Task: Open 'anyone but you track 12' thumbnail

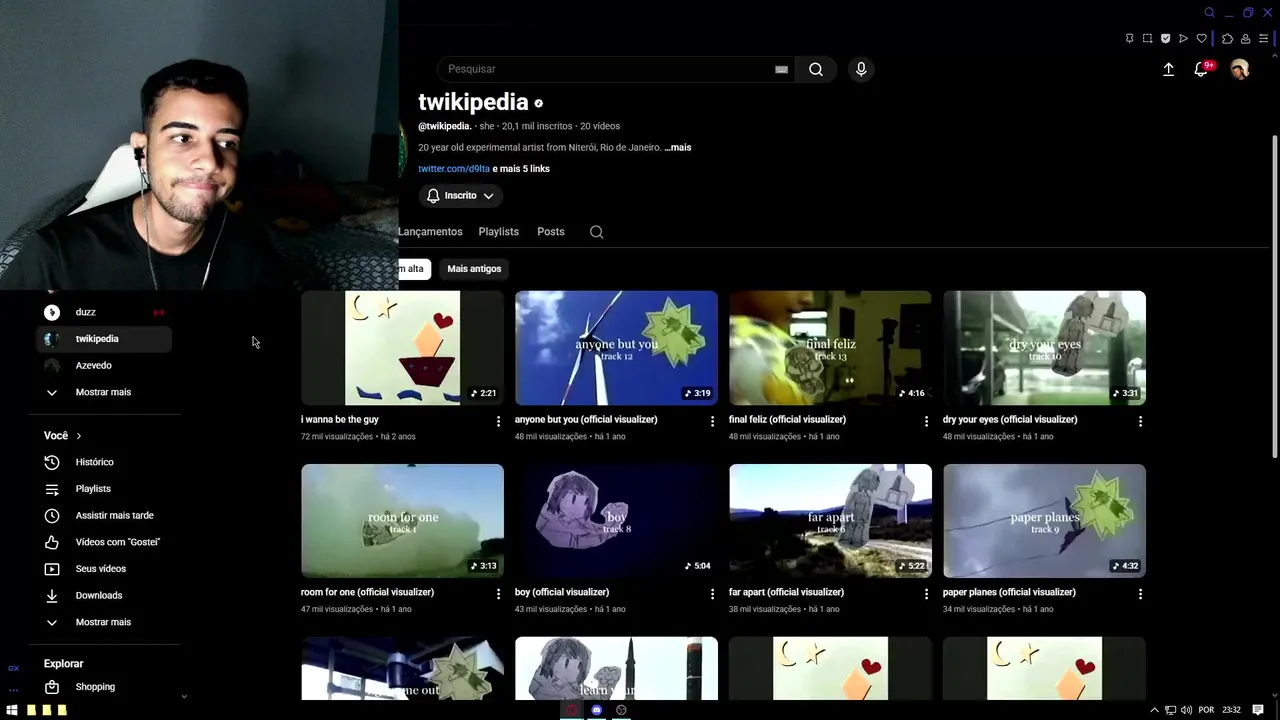Action: tap(616, 348)
